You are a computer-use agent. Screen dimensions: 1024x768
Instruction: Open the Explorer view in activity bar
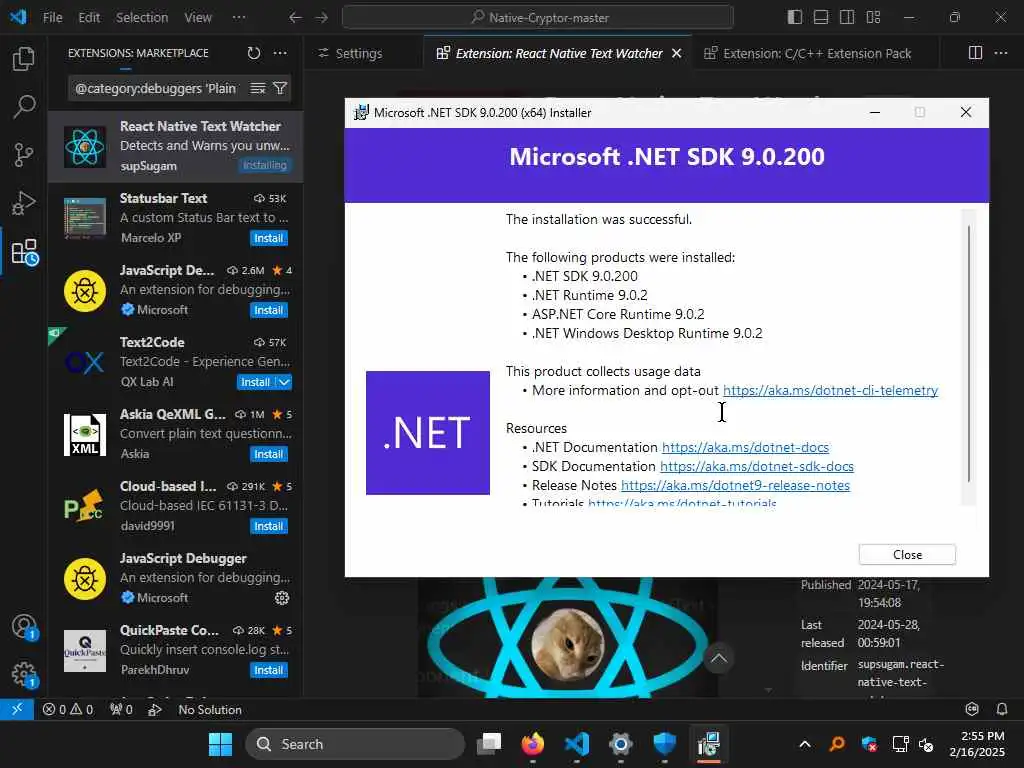point(24,59)
